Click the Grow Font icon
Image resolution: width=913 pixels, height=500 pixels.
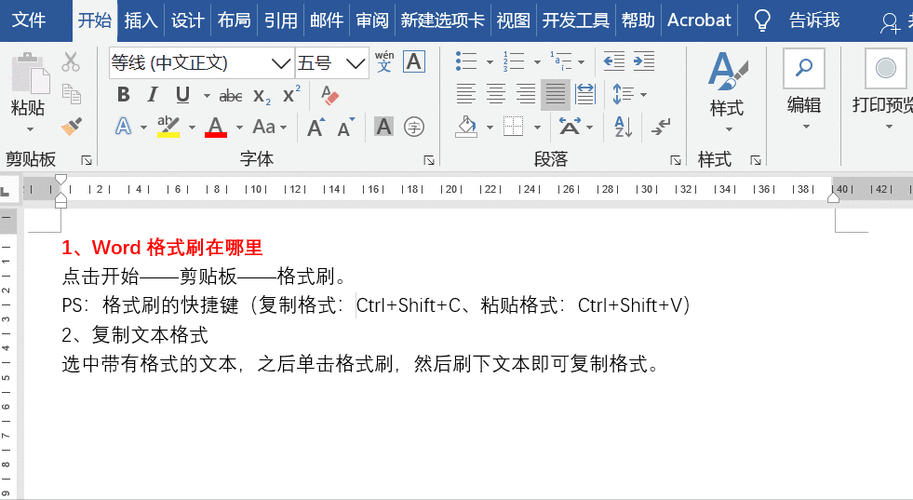pyautogui.click(x=316, y=127)
